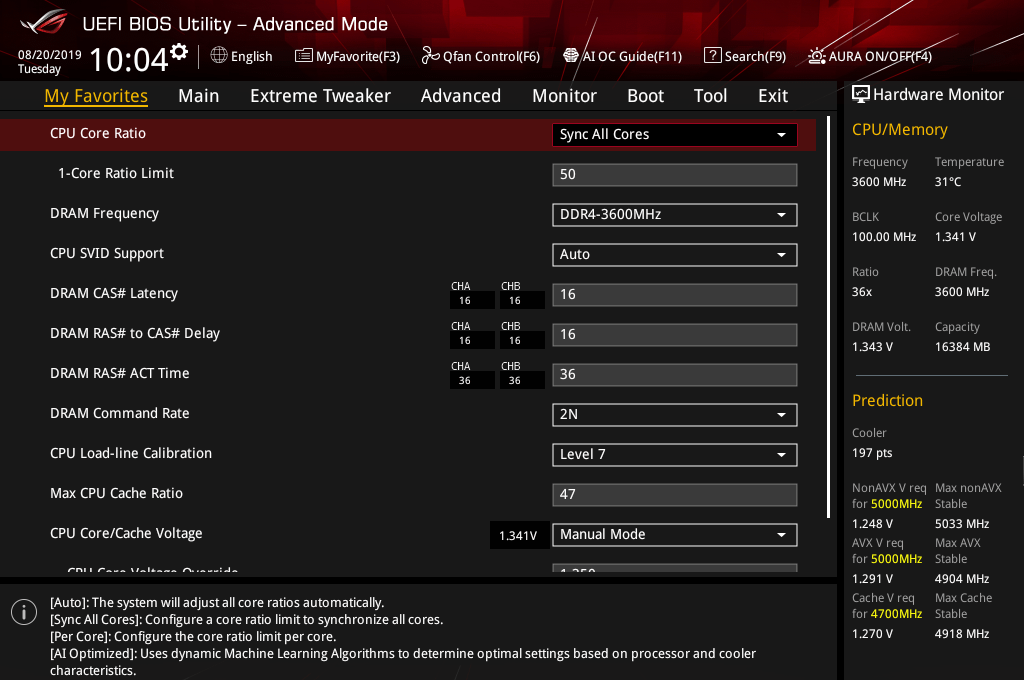Click the MyFavorite list icon

304,56
